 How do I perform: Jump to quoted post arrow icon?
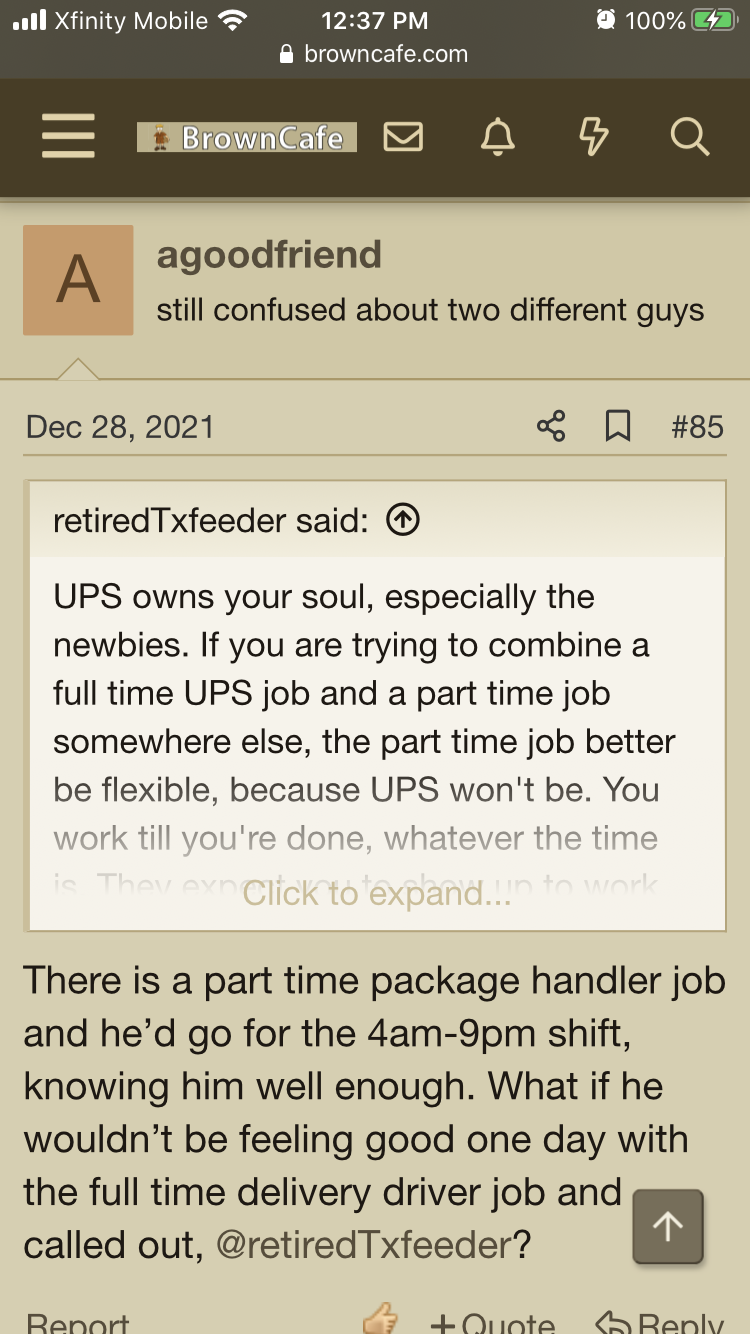(402, 520)
